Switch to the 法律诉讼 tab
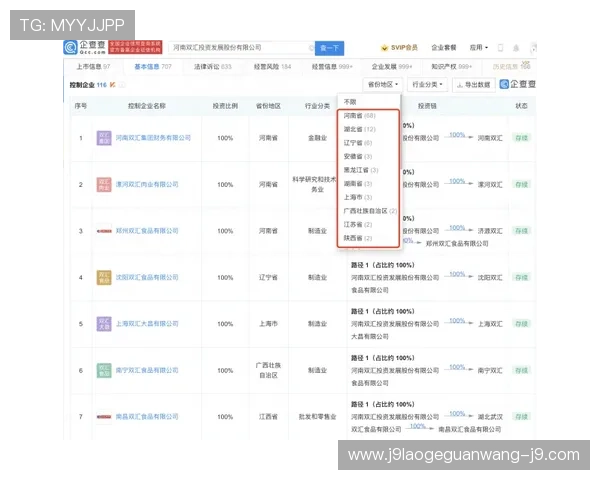This screenshot has height=480, width=600. pyautogui.click(x=212, y=67)
